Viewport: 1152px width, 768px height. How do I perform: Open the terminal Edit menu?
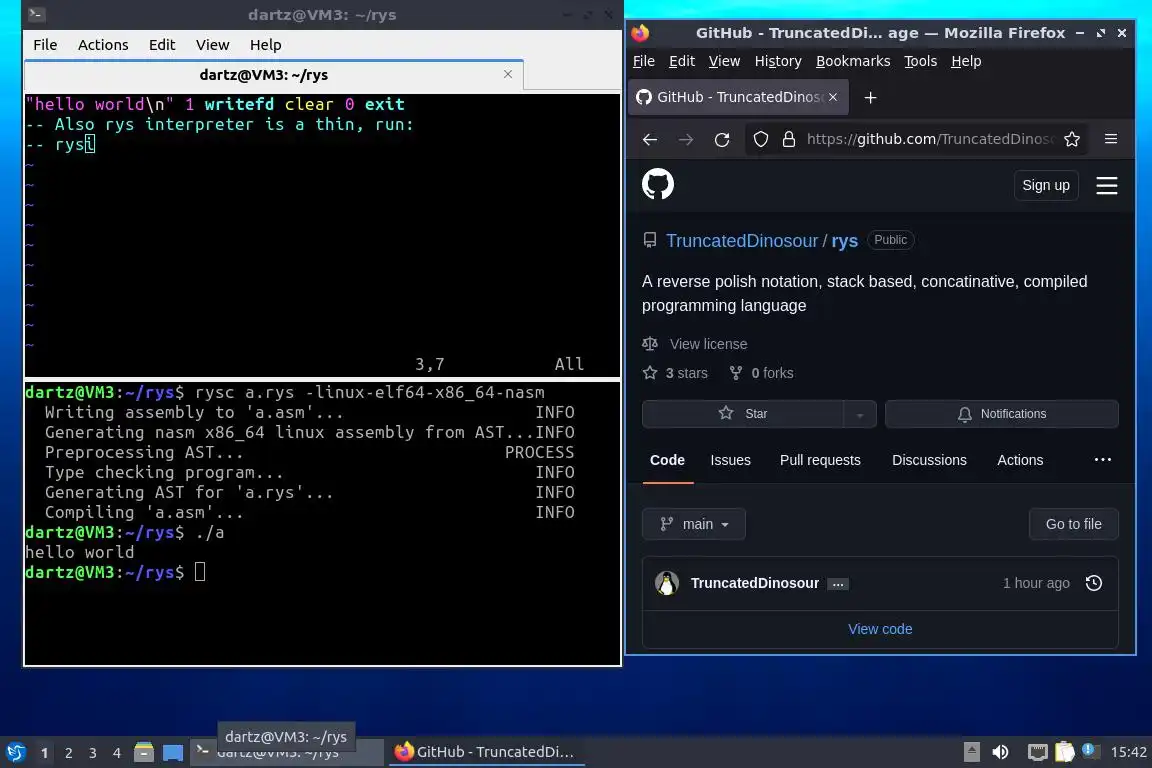(162, 45)
